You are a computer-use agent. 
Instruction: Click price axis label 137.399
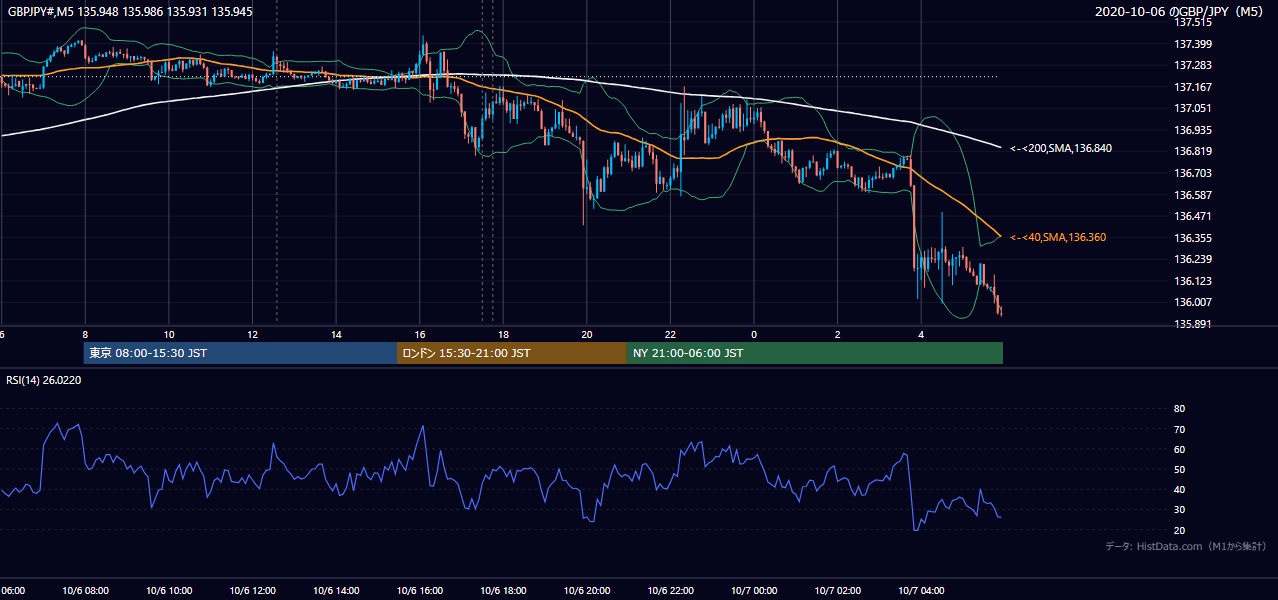[1194, 44]
